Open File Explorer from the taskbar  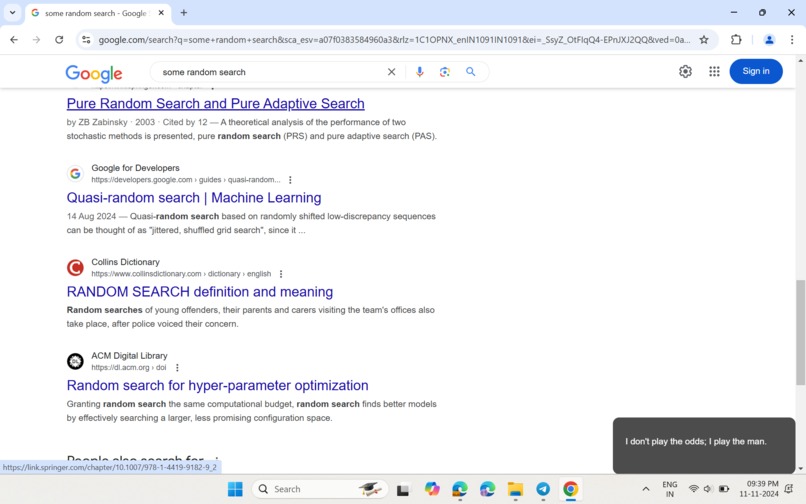coord(515,489)
